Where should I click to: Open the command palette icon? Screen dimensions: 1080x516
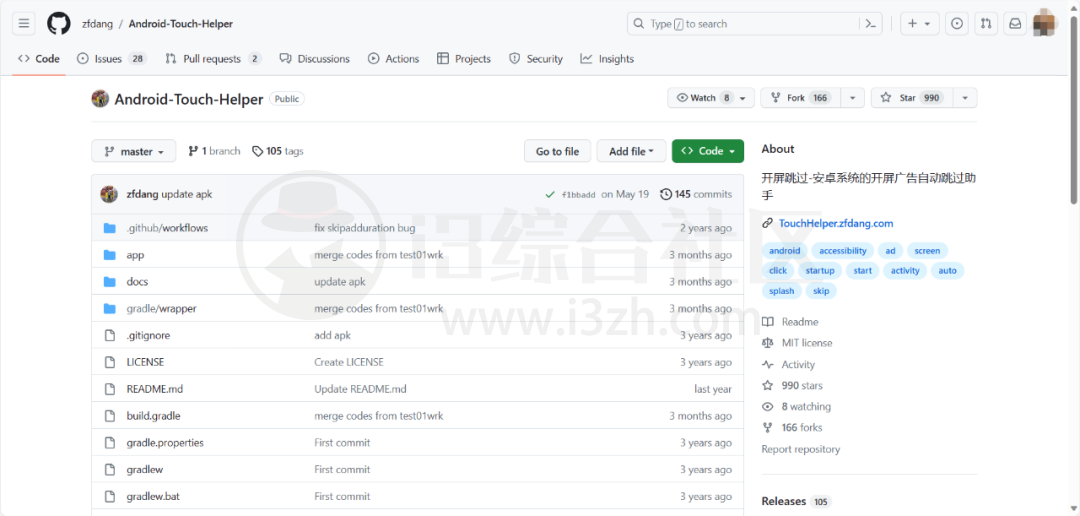pos(871,23)
